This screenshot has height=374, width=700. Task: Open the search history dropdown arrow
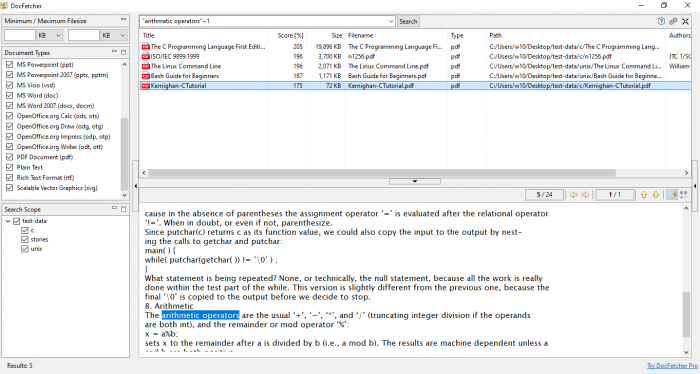[x=391, y=21]
